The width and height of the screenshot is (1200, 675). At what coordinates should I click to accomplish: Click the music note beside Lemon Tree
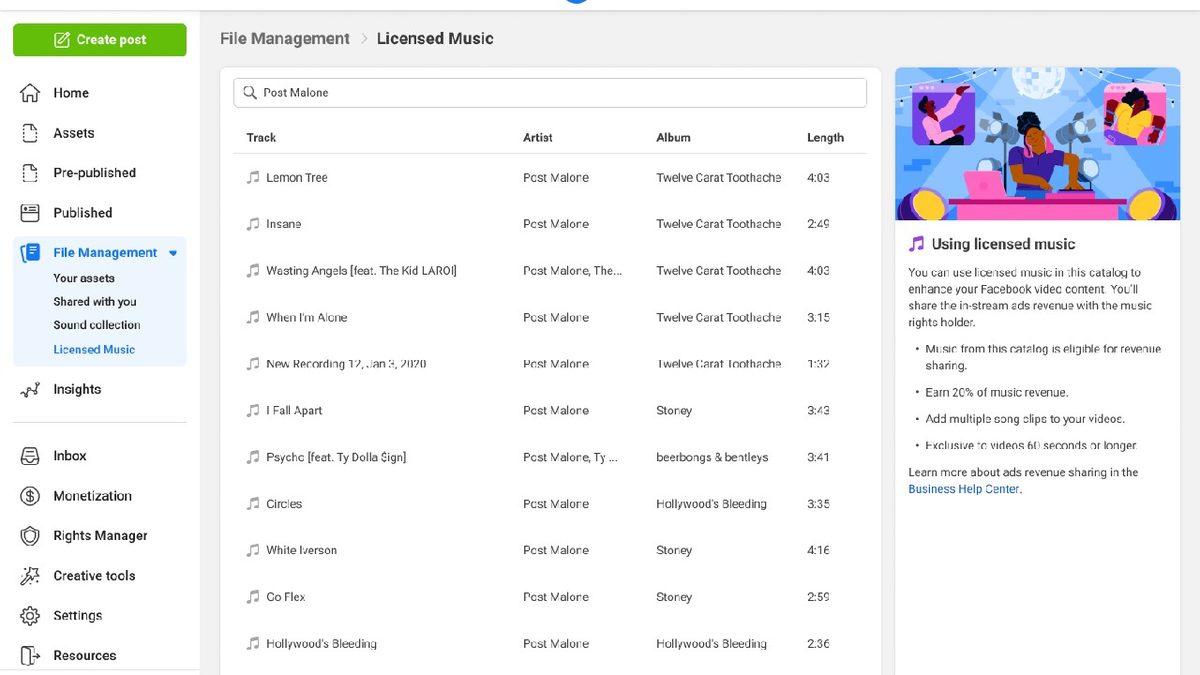[x=253, y=178]
